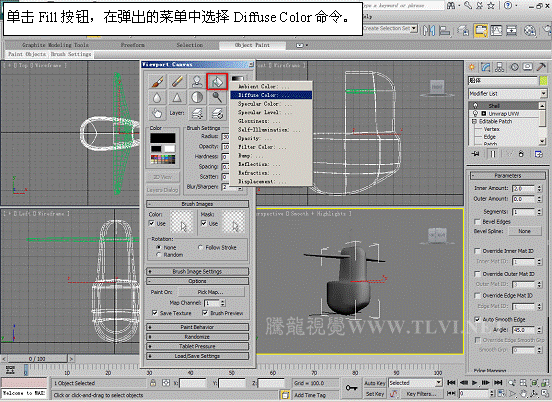
Task: Choose Ambient Color from the Fill menu
Action: tap(271, 86)
